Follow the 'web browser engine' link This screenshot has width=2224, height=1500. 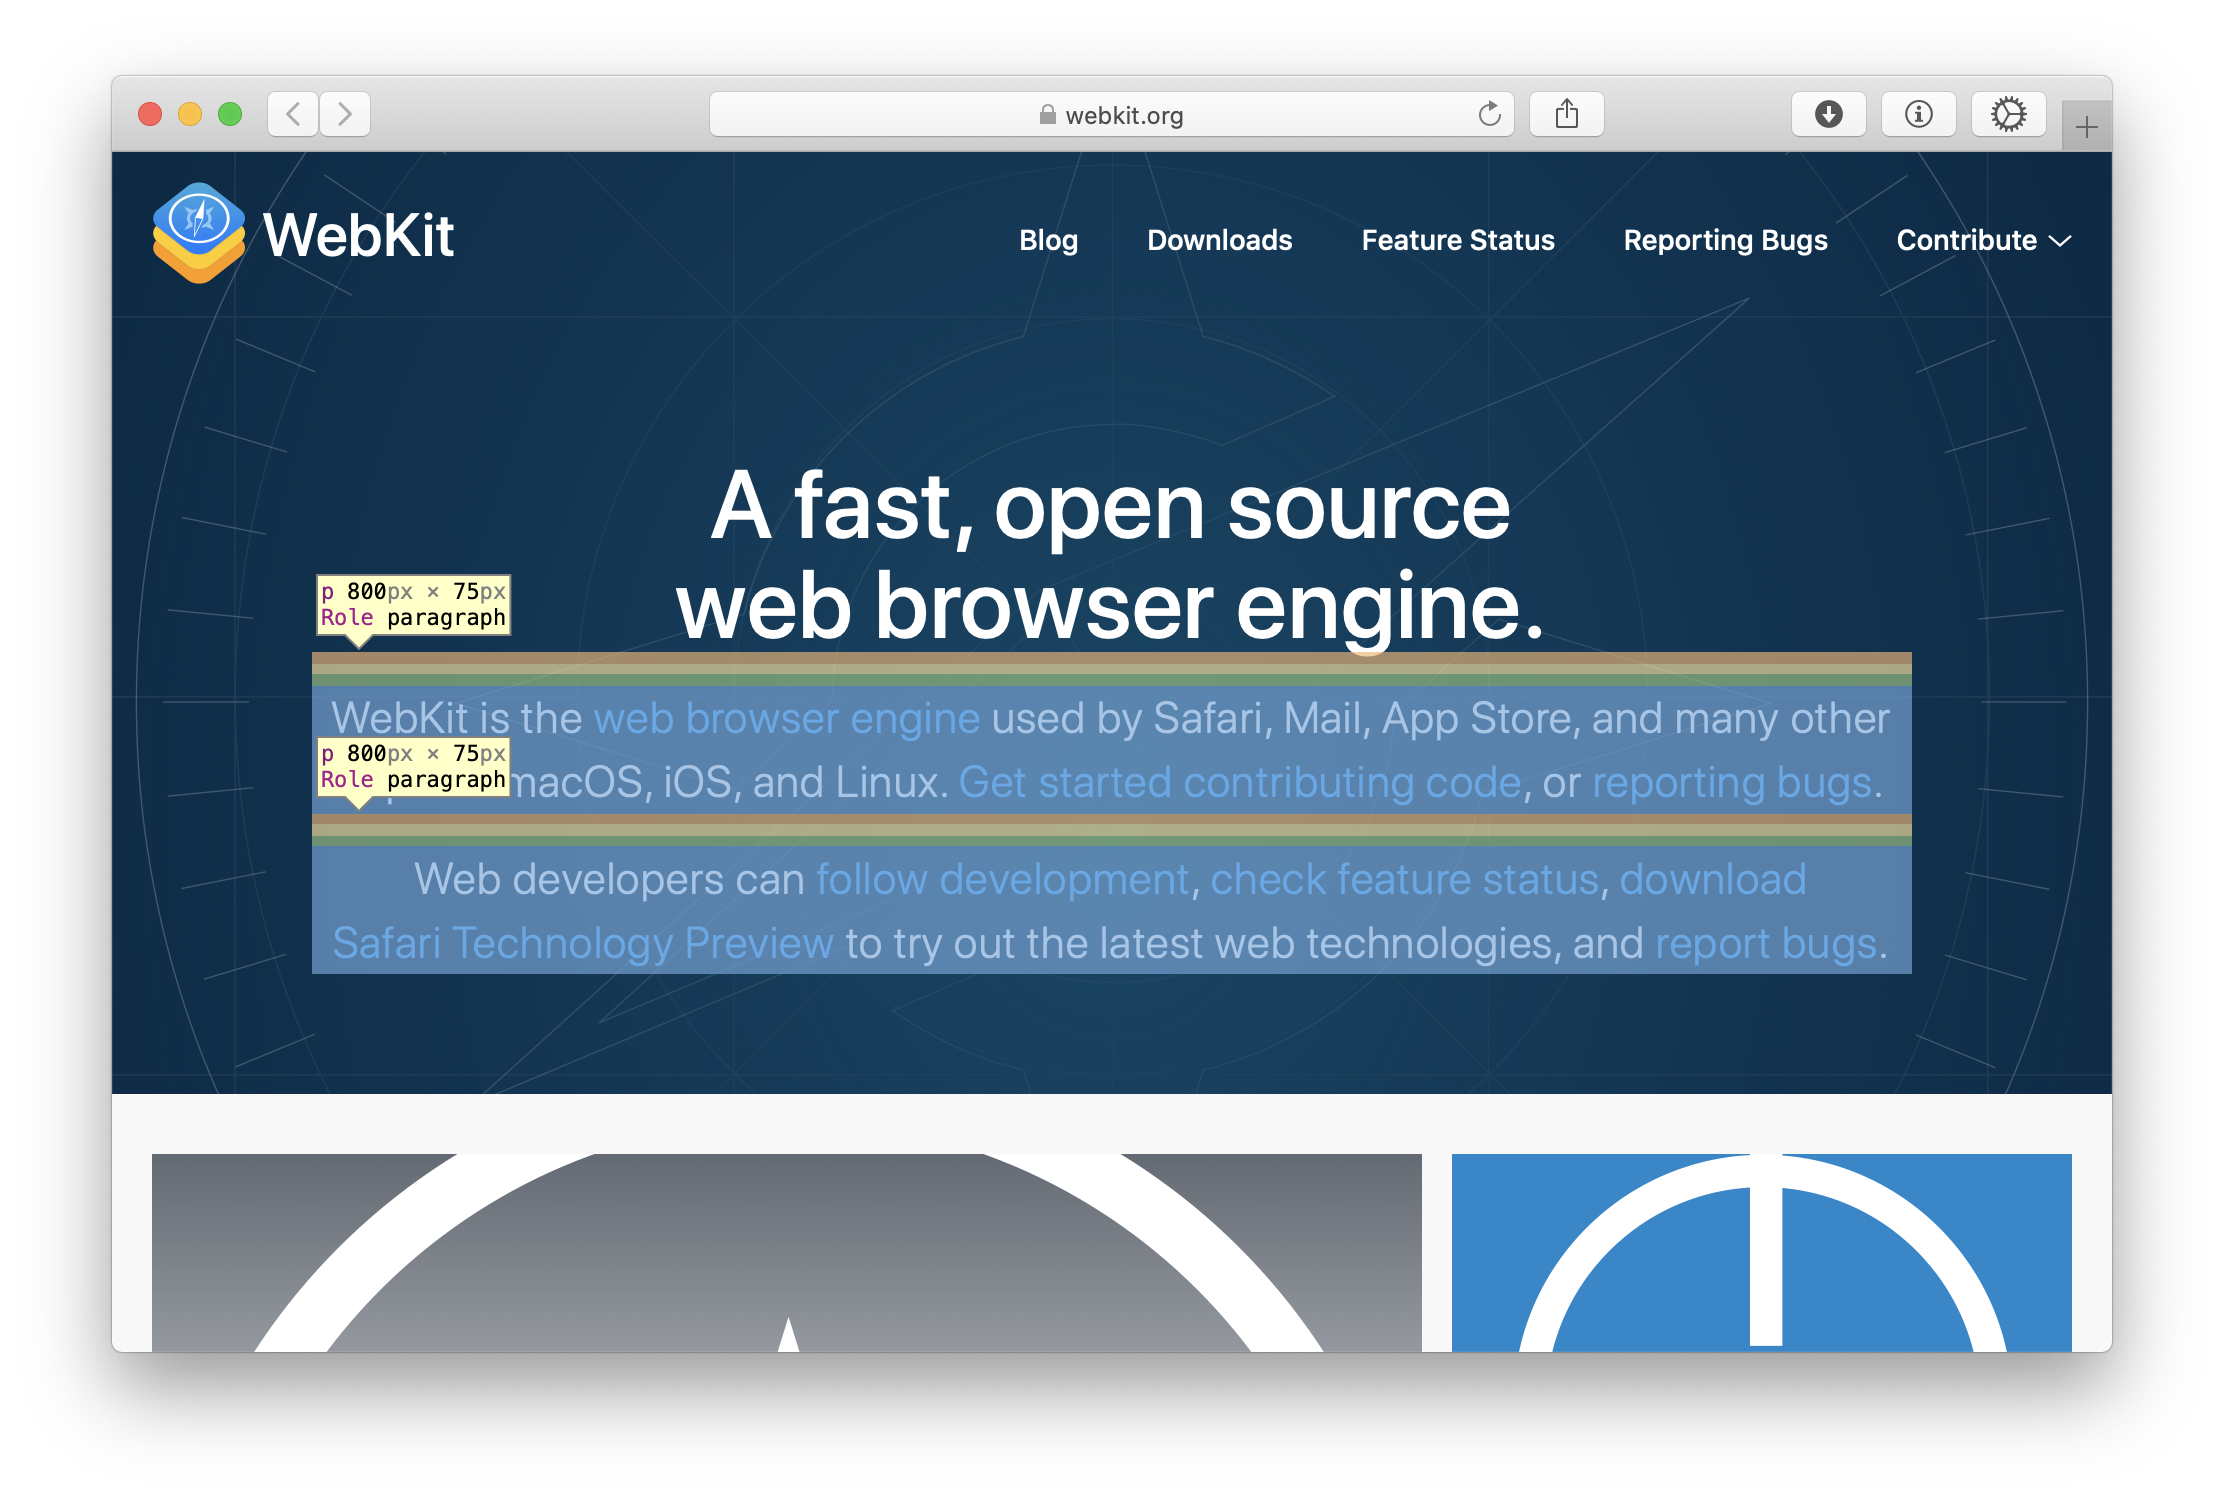tap(786, 718)
